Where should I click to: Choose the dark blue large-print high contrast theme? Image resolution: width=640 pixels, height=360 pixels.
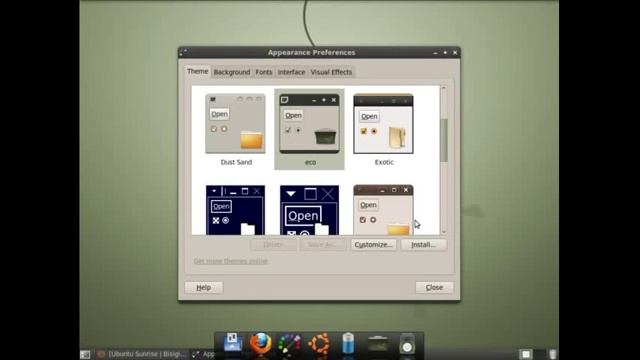tap(309, 210)
